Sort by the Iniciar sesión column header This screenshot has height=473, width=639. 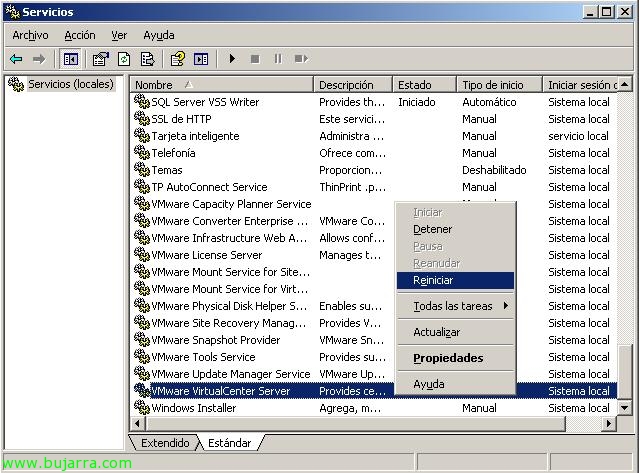(x=580, y=85)
